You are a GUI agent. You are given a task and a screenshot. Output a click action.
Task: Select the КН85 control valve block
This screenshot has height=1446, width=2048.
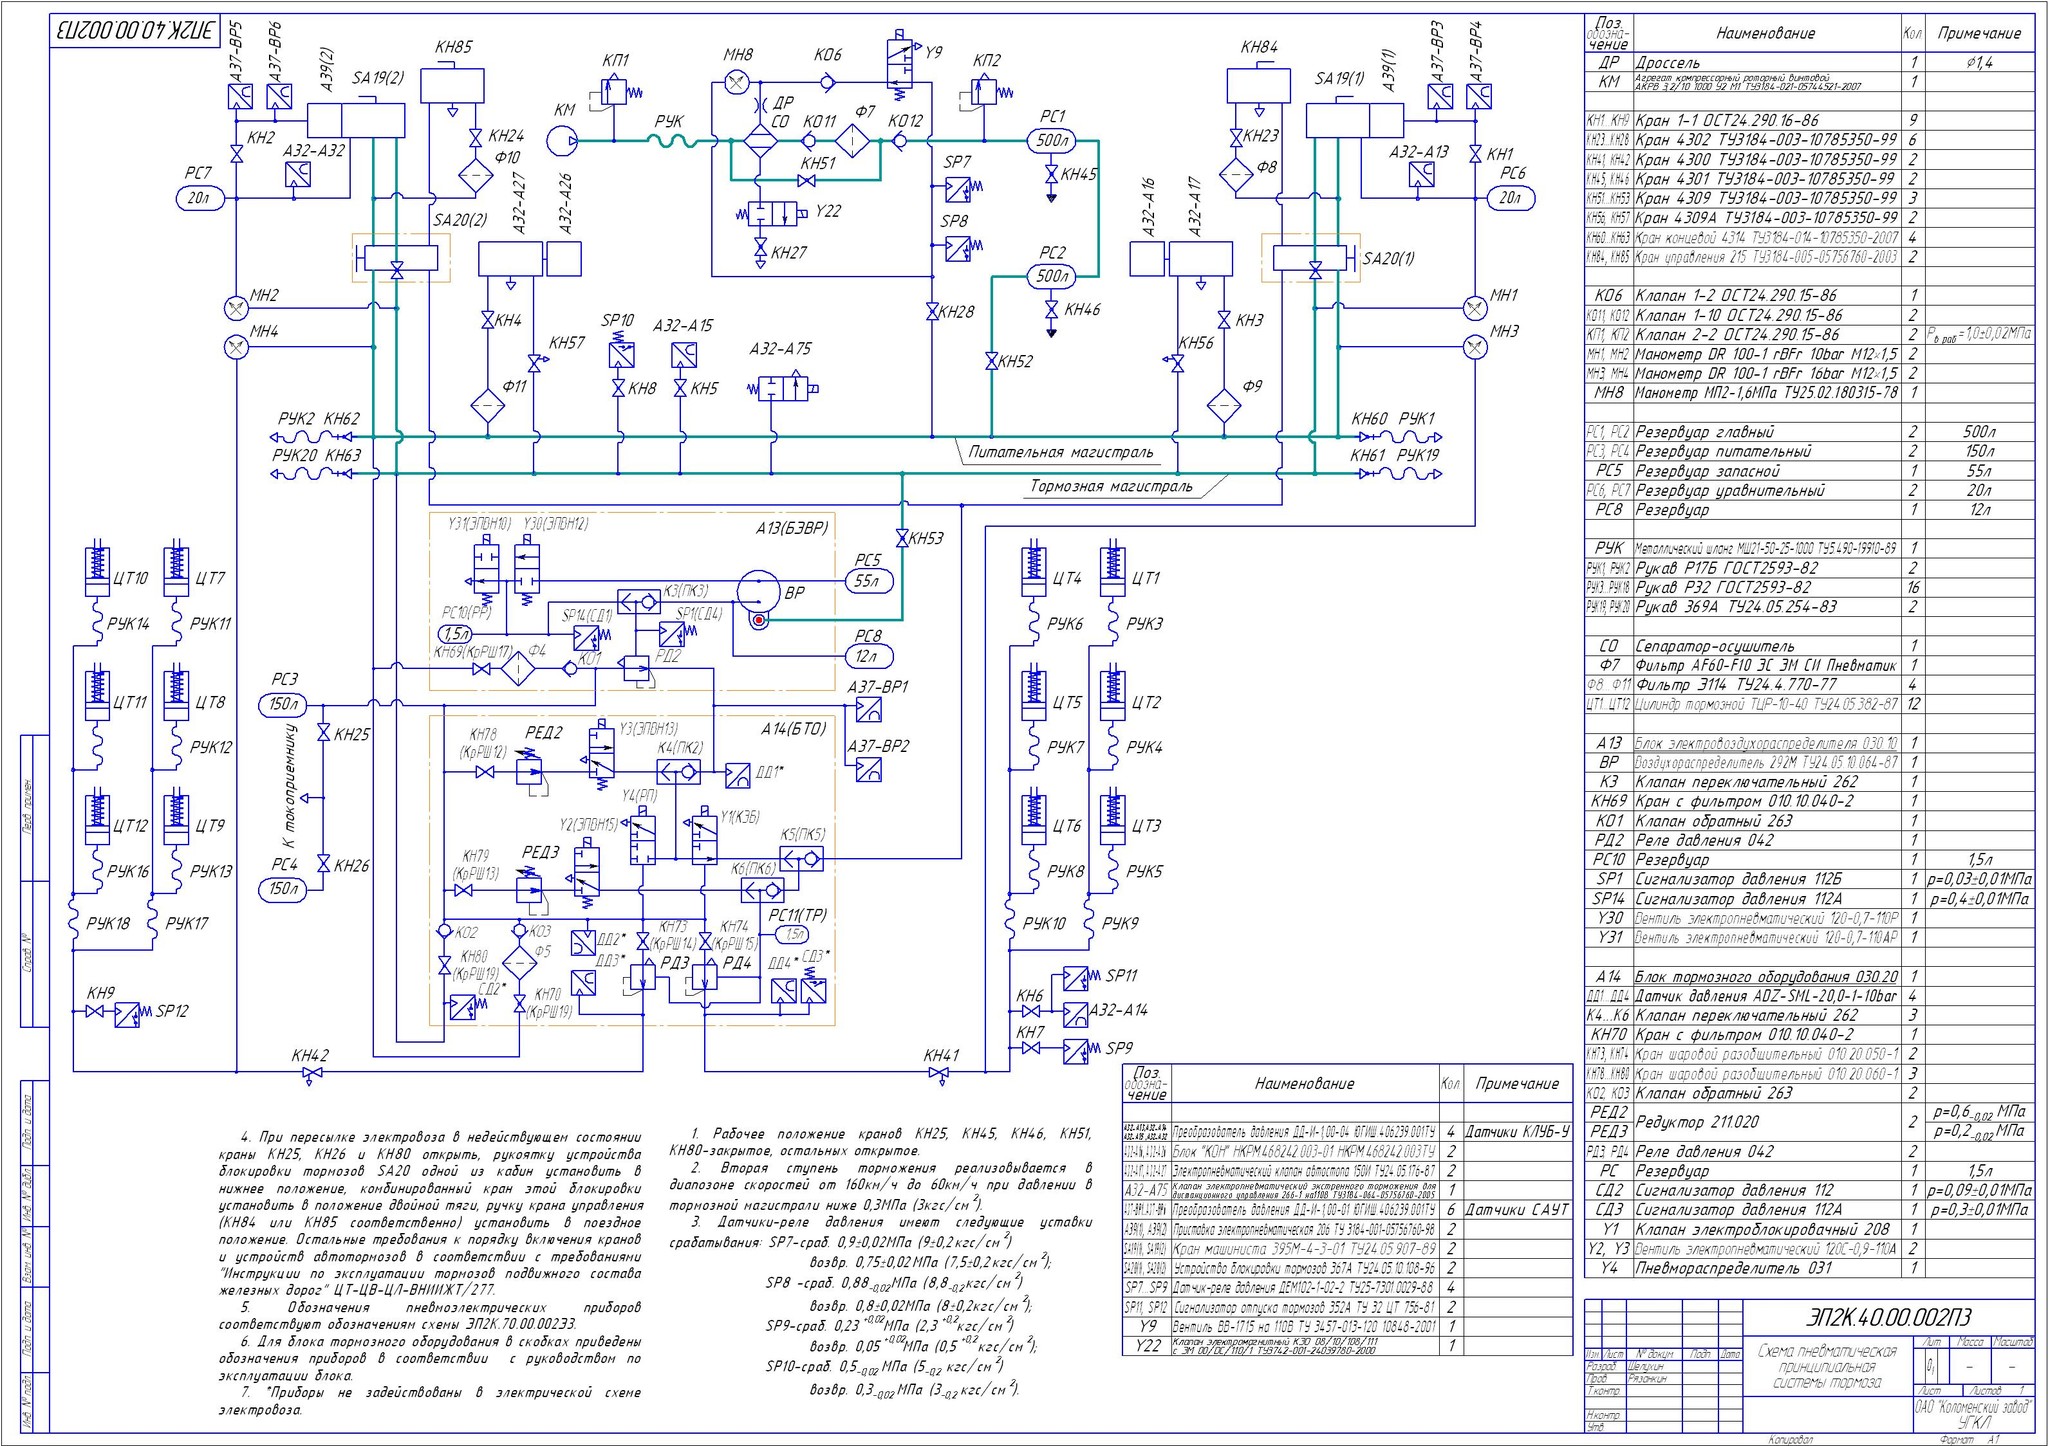(x=452, y=86)
